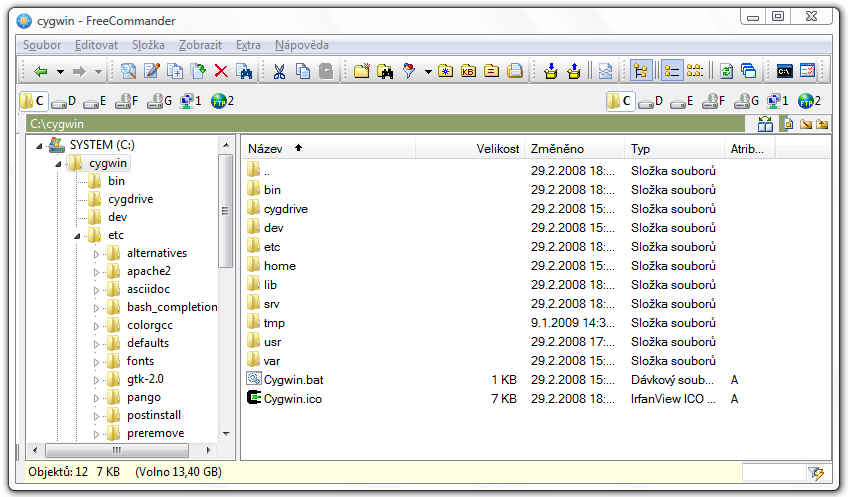This screenshot has width=850, height=497.
Task: Click the wavy document toolbar icon
Action: [606, 71]
